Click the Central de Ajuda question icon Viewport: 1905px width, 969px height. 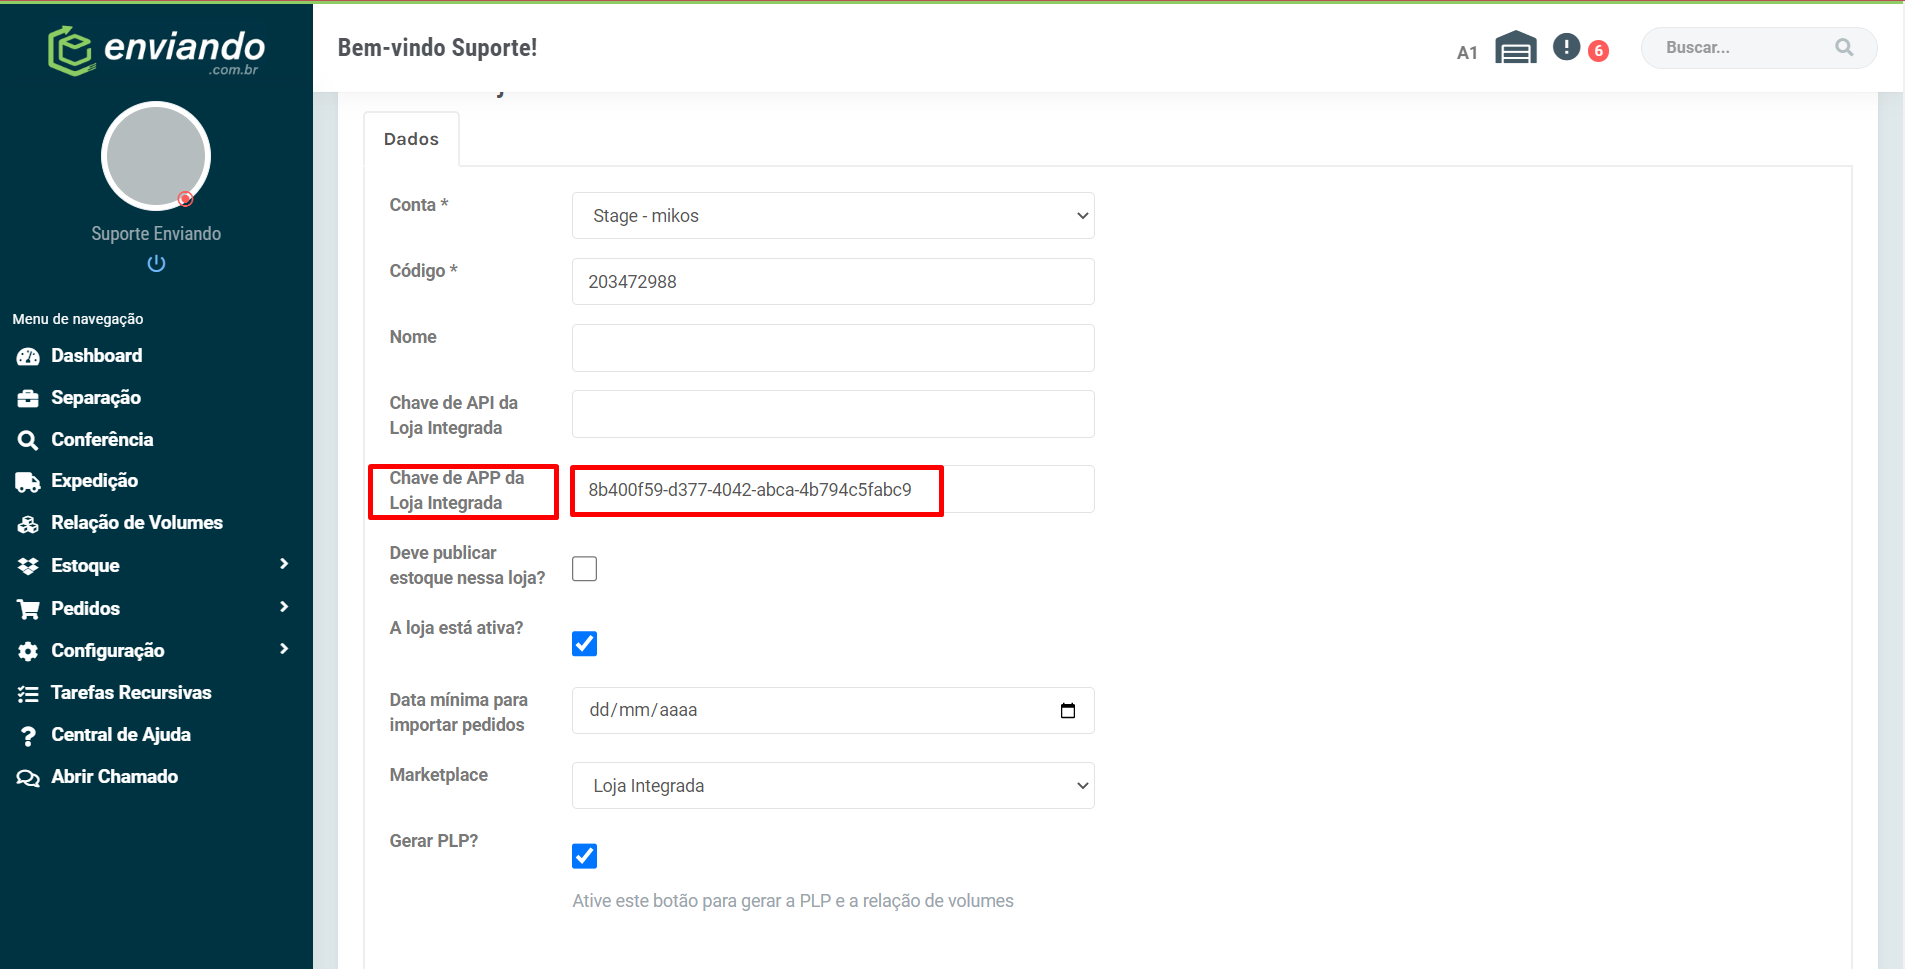pyautogui.click(x=28, y=736)
